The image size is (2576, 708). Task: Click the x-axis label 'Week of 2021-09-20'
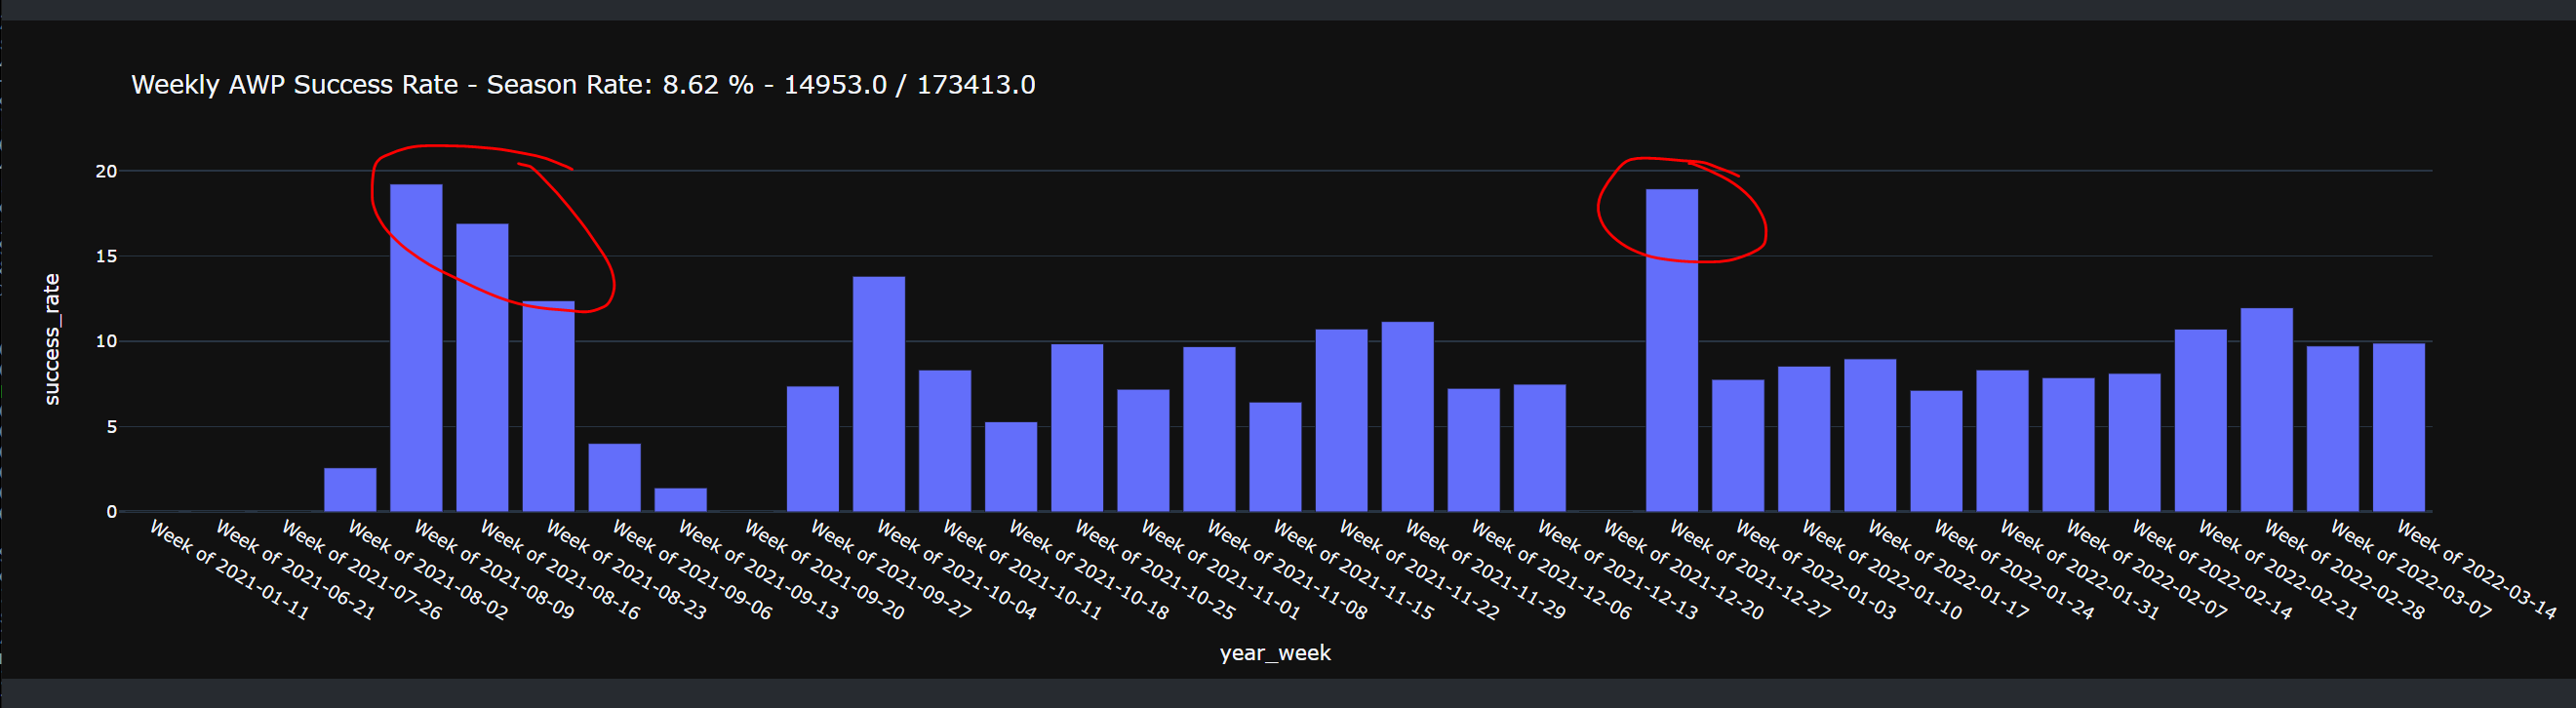click(824, 570)
